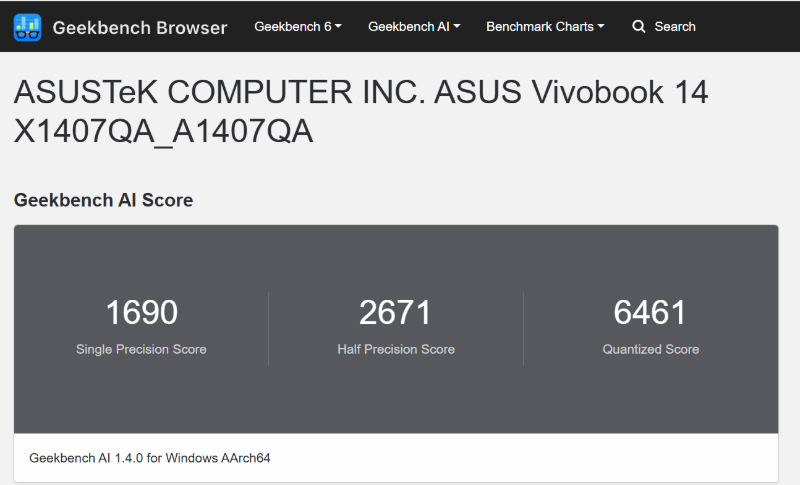Click the search magnifier icon
This screenshot has width=800, height=485.
[639, 27]
